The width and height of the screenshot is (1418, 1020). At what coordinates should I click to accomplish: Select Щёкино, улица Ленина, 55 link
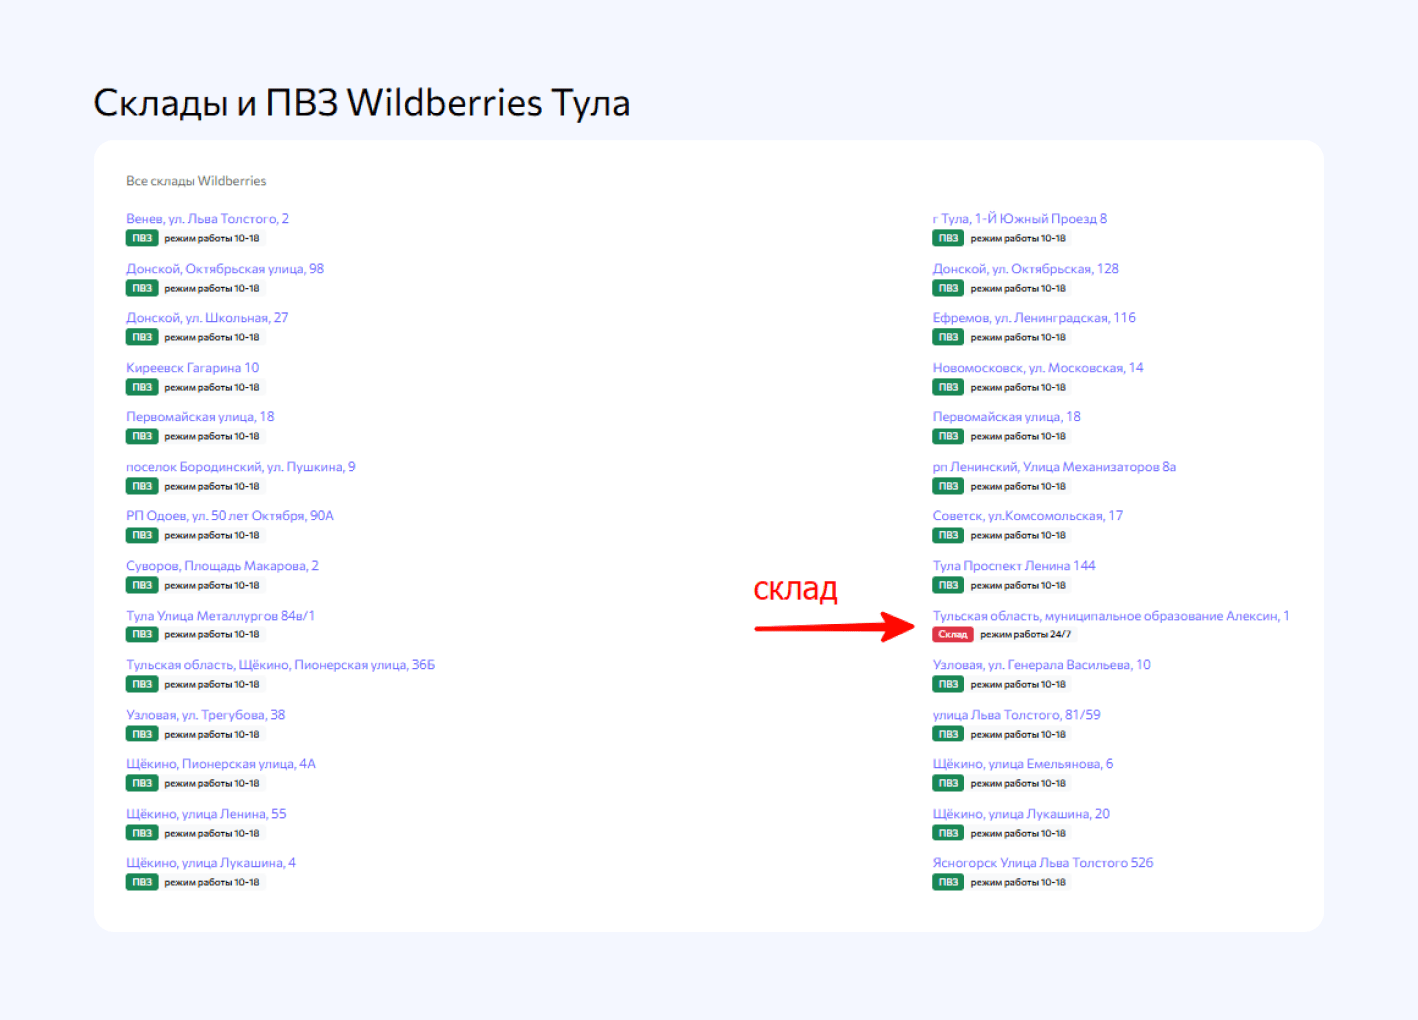(206, 814)
